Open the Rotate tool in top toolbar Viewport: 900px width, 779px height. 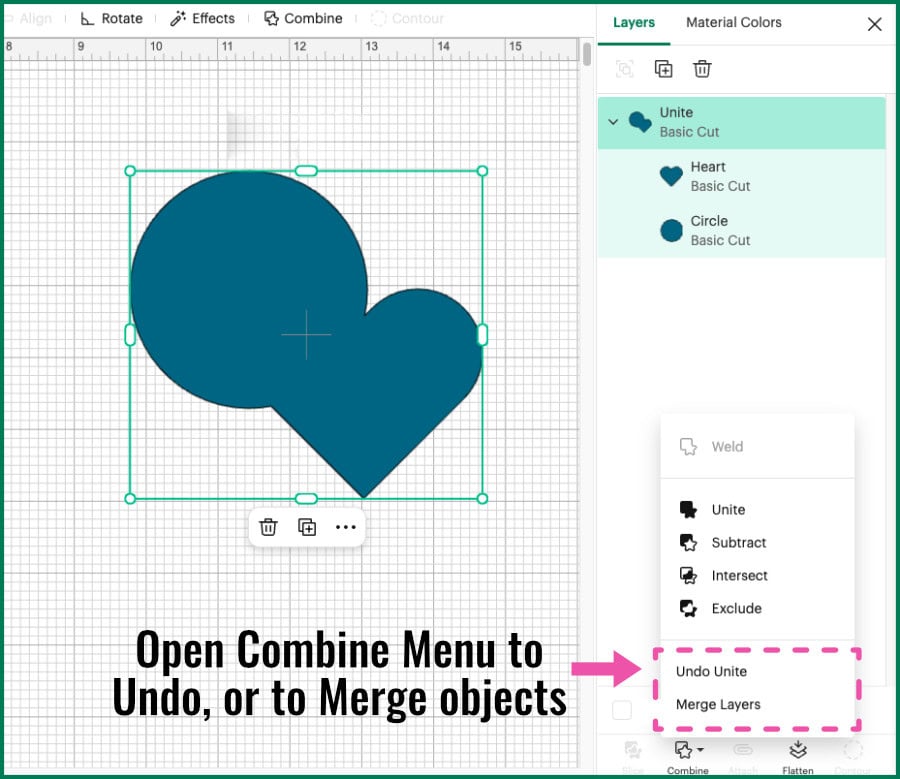[x=111, y=18]
